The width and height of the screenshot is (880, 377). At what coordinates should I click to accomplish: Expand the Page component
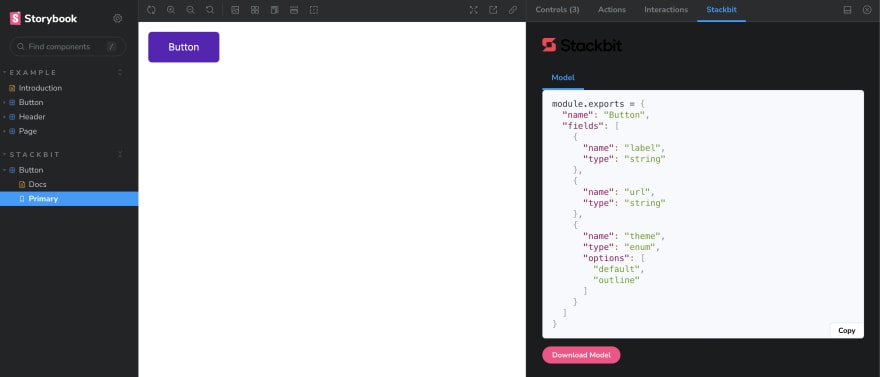pos(28,131)
